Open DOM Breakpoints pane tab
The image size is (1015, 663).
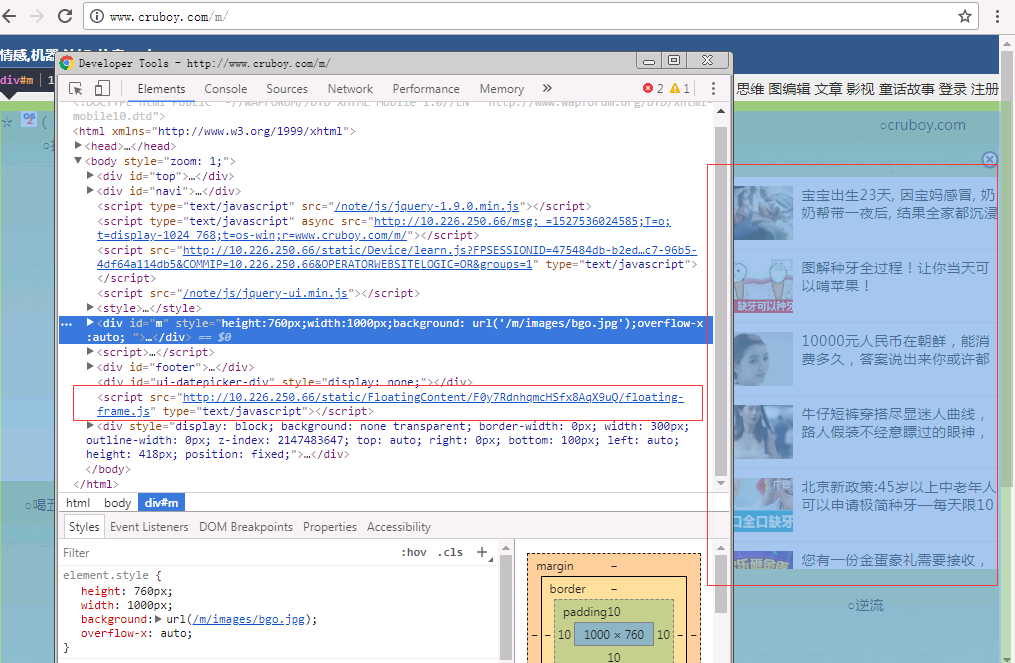(x=246, y=527)
